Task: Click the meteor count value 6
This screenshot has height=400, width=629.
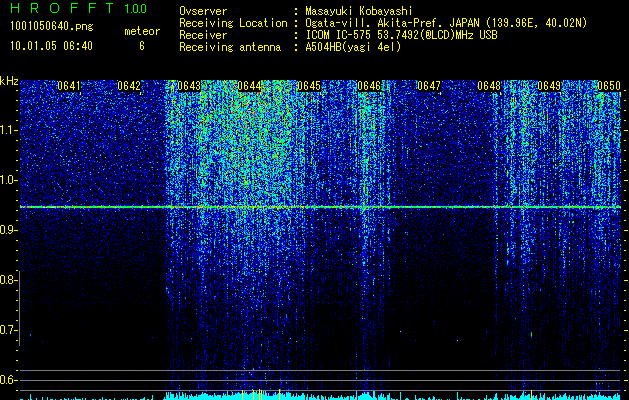Action: click(x=142, y=46)
